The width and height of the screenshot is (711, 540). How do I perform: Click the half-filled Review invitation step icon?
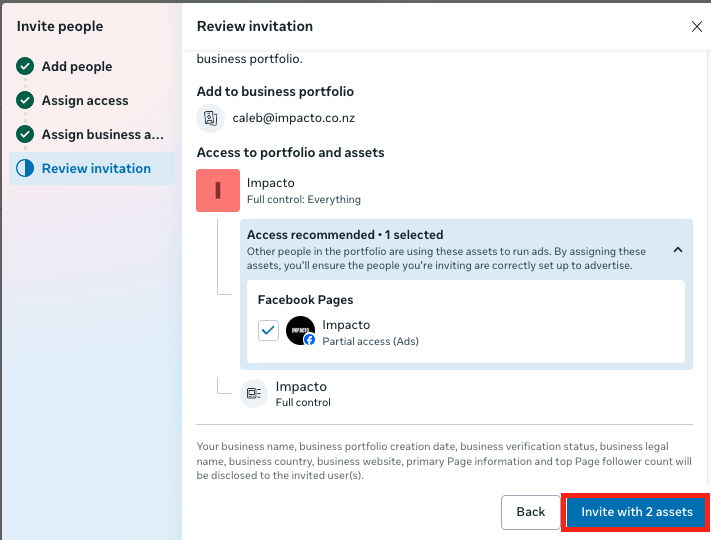point(25,169)
